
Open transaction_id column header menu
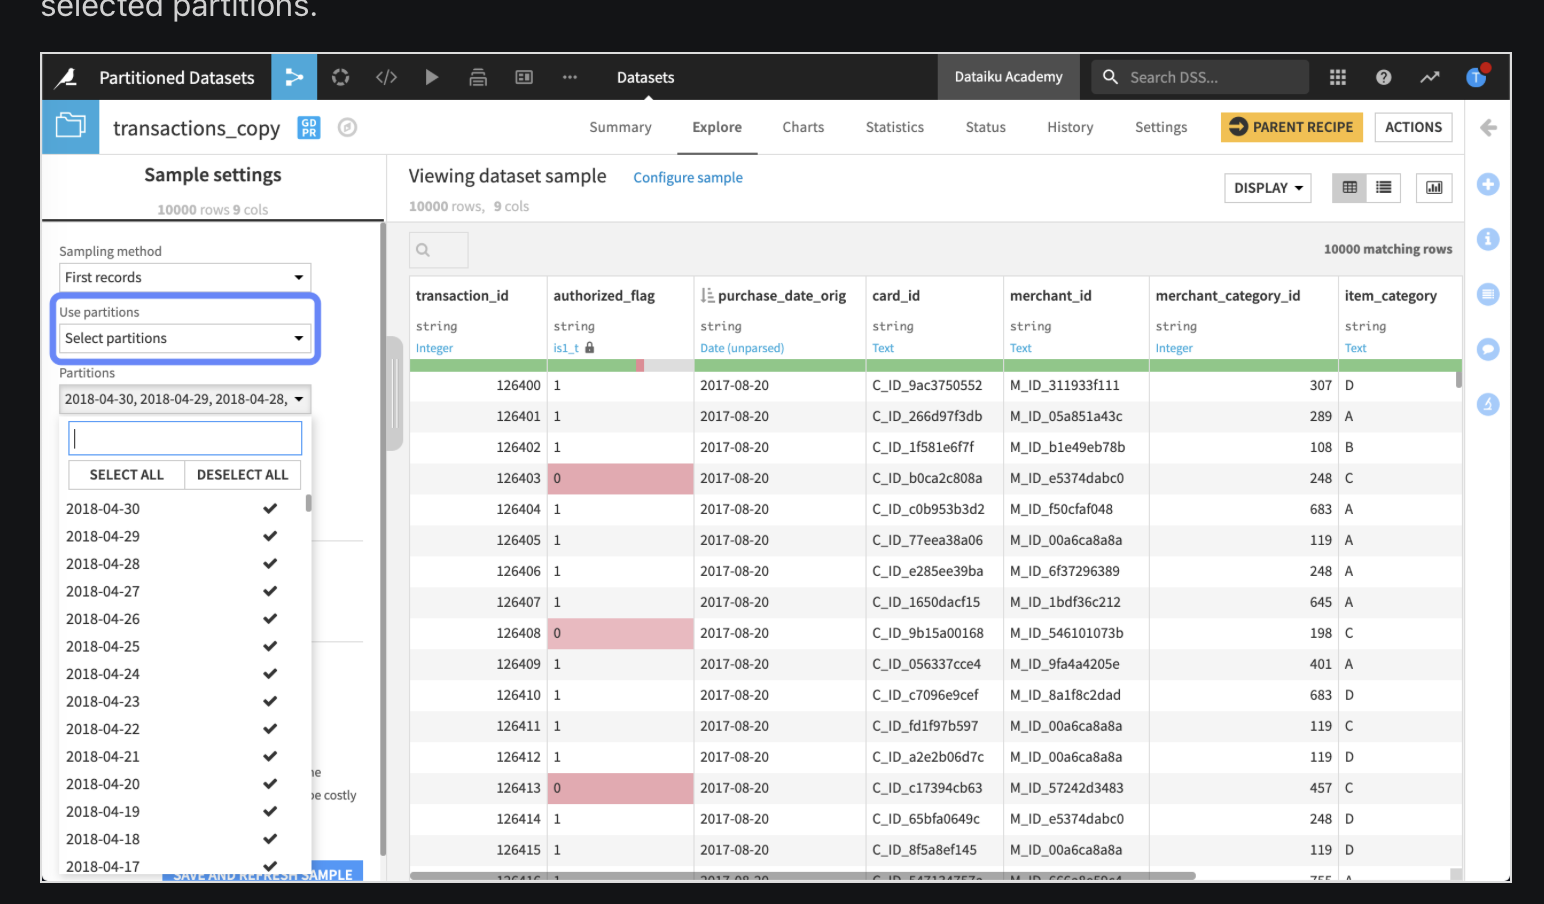462,296
